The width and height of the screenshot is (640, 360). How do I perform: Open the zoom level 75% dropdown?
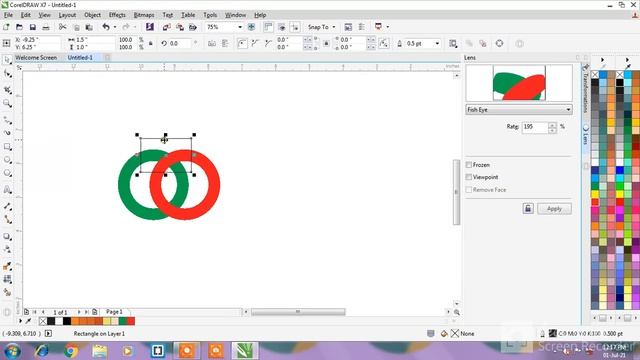point(240,27)
